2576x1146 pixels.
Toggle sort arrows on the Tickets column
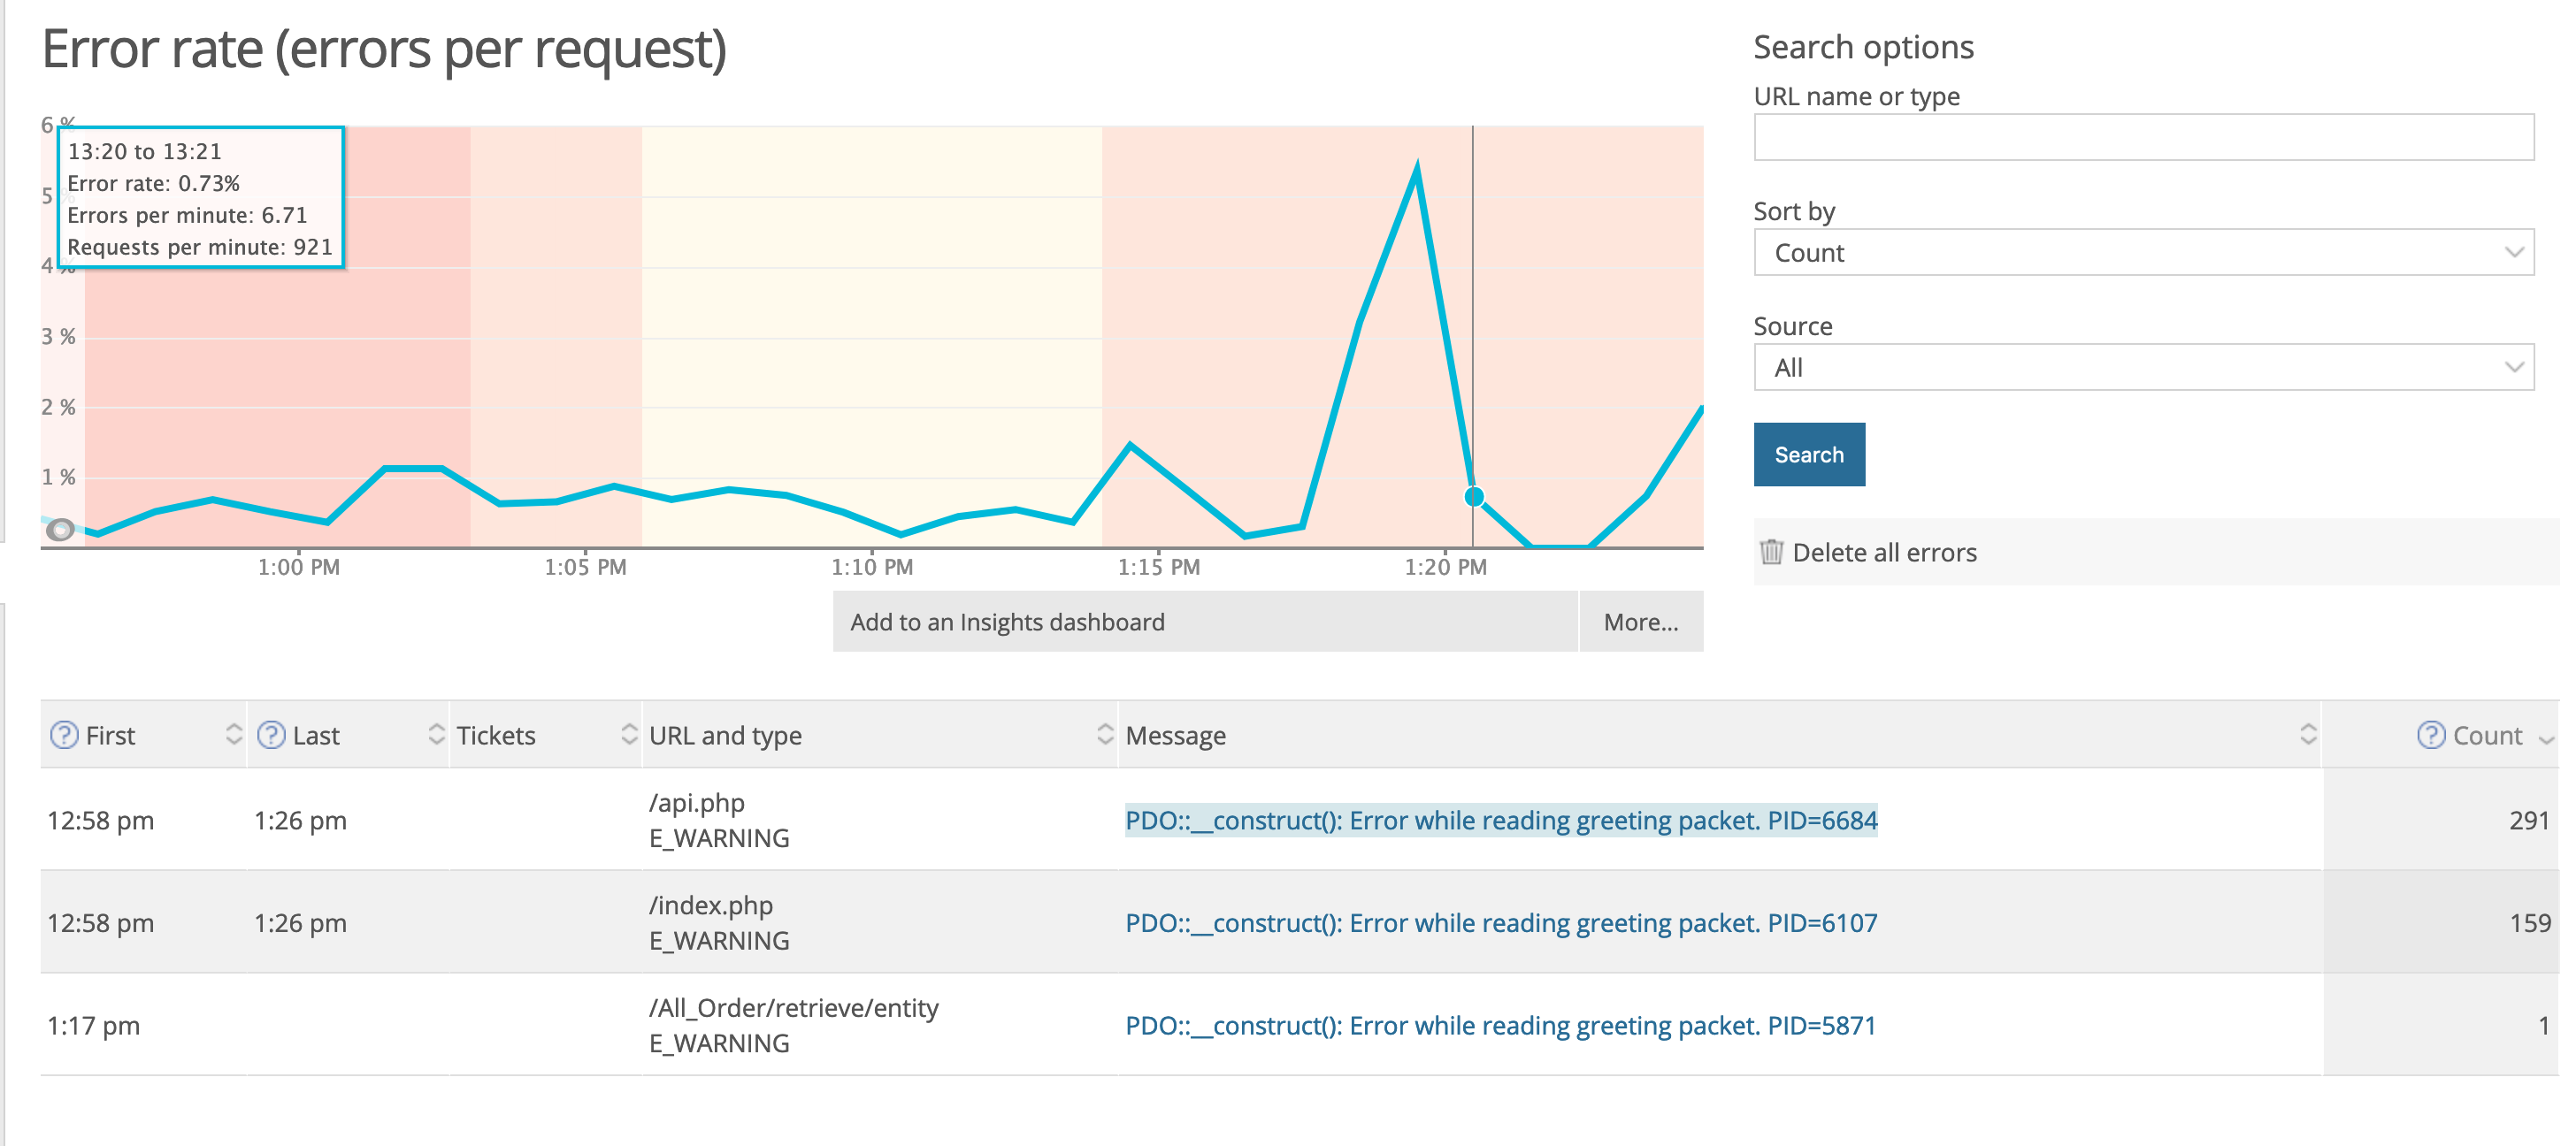[629, 735]
